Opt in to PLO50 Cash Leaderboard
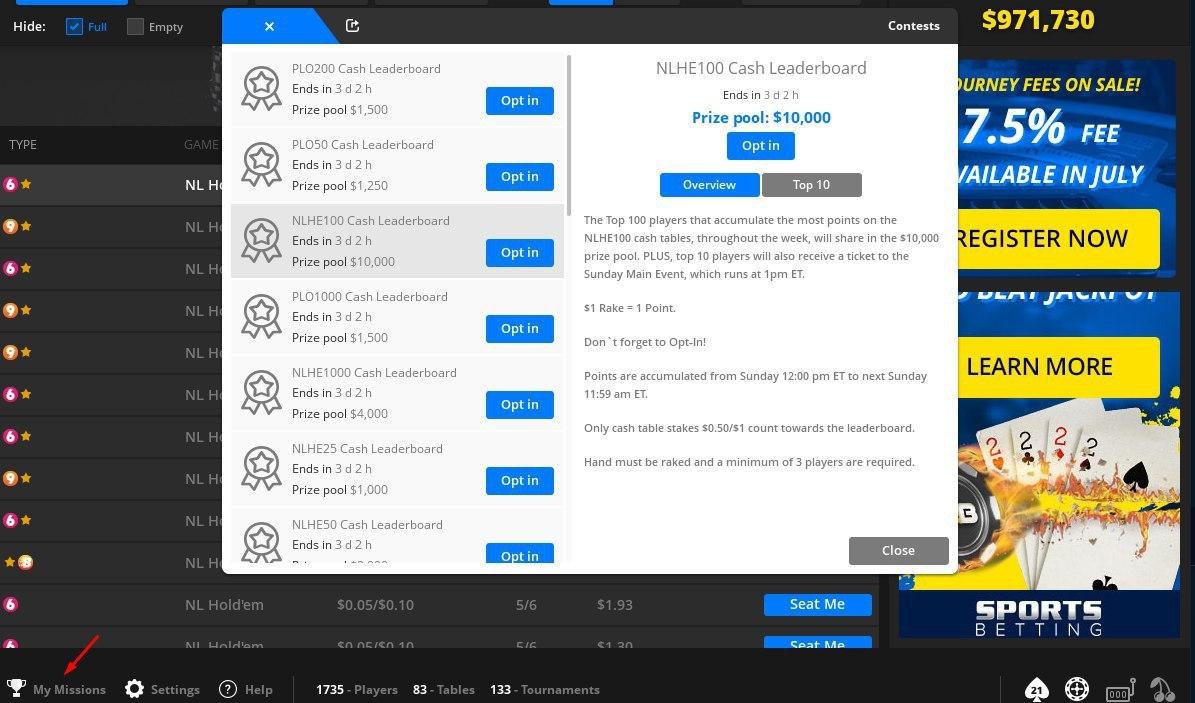This screenshot has width=1195, height=703. pyautogui.click(x=520, y=176)
